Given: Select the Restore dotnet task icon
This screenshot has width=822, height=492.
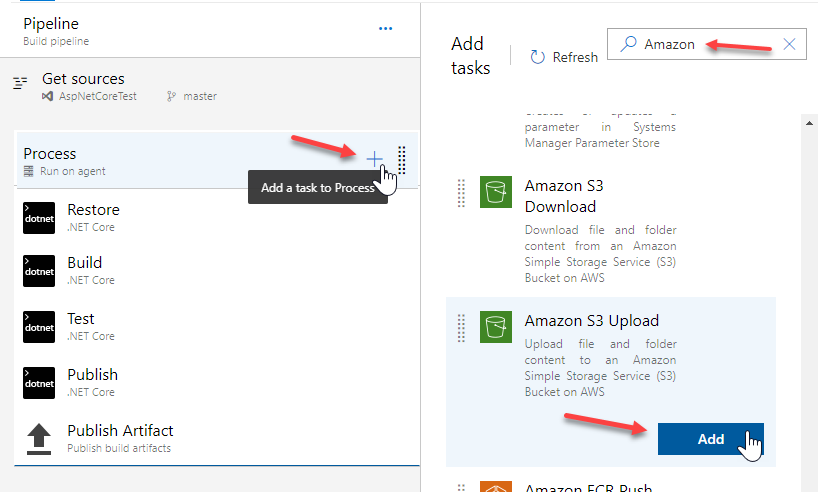Looking at the screenshot, I should click(x=39, y=218).
